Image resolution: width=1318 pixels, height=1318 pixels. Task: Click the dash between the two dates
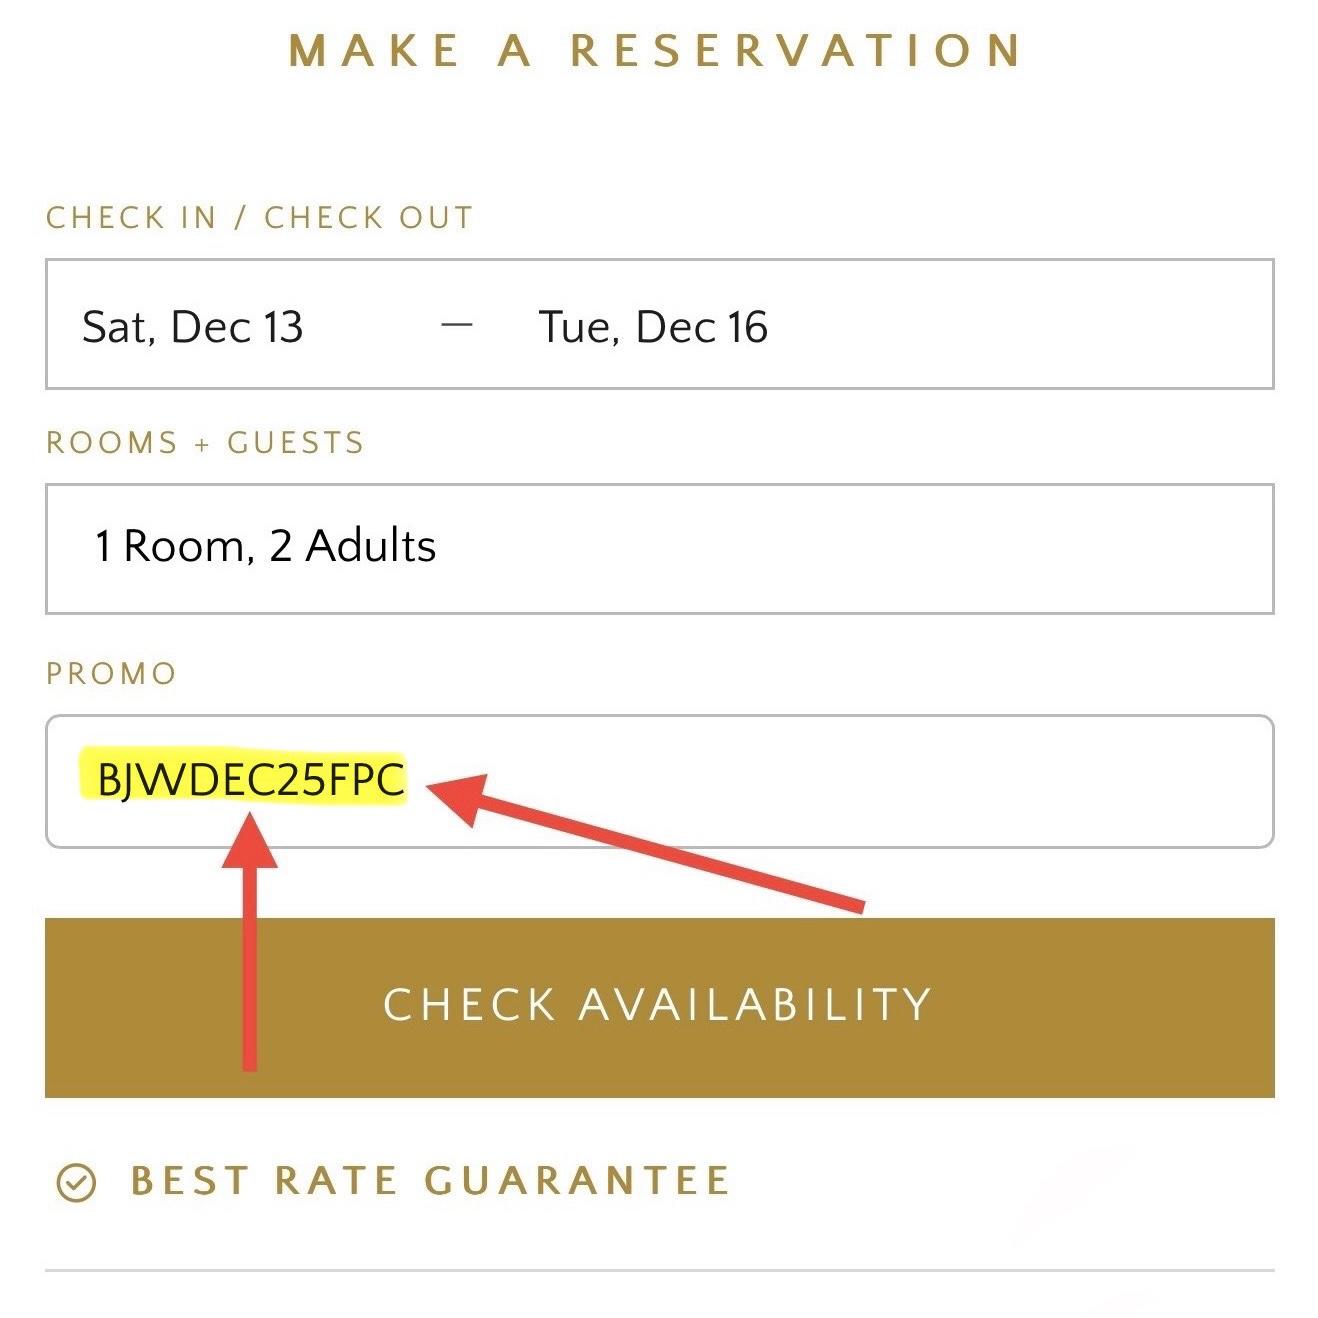tap(458, 323)
